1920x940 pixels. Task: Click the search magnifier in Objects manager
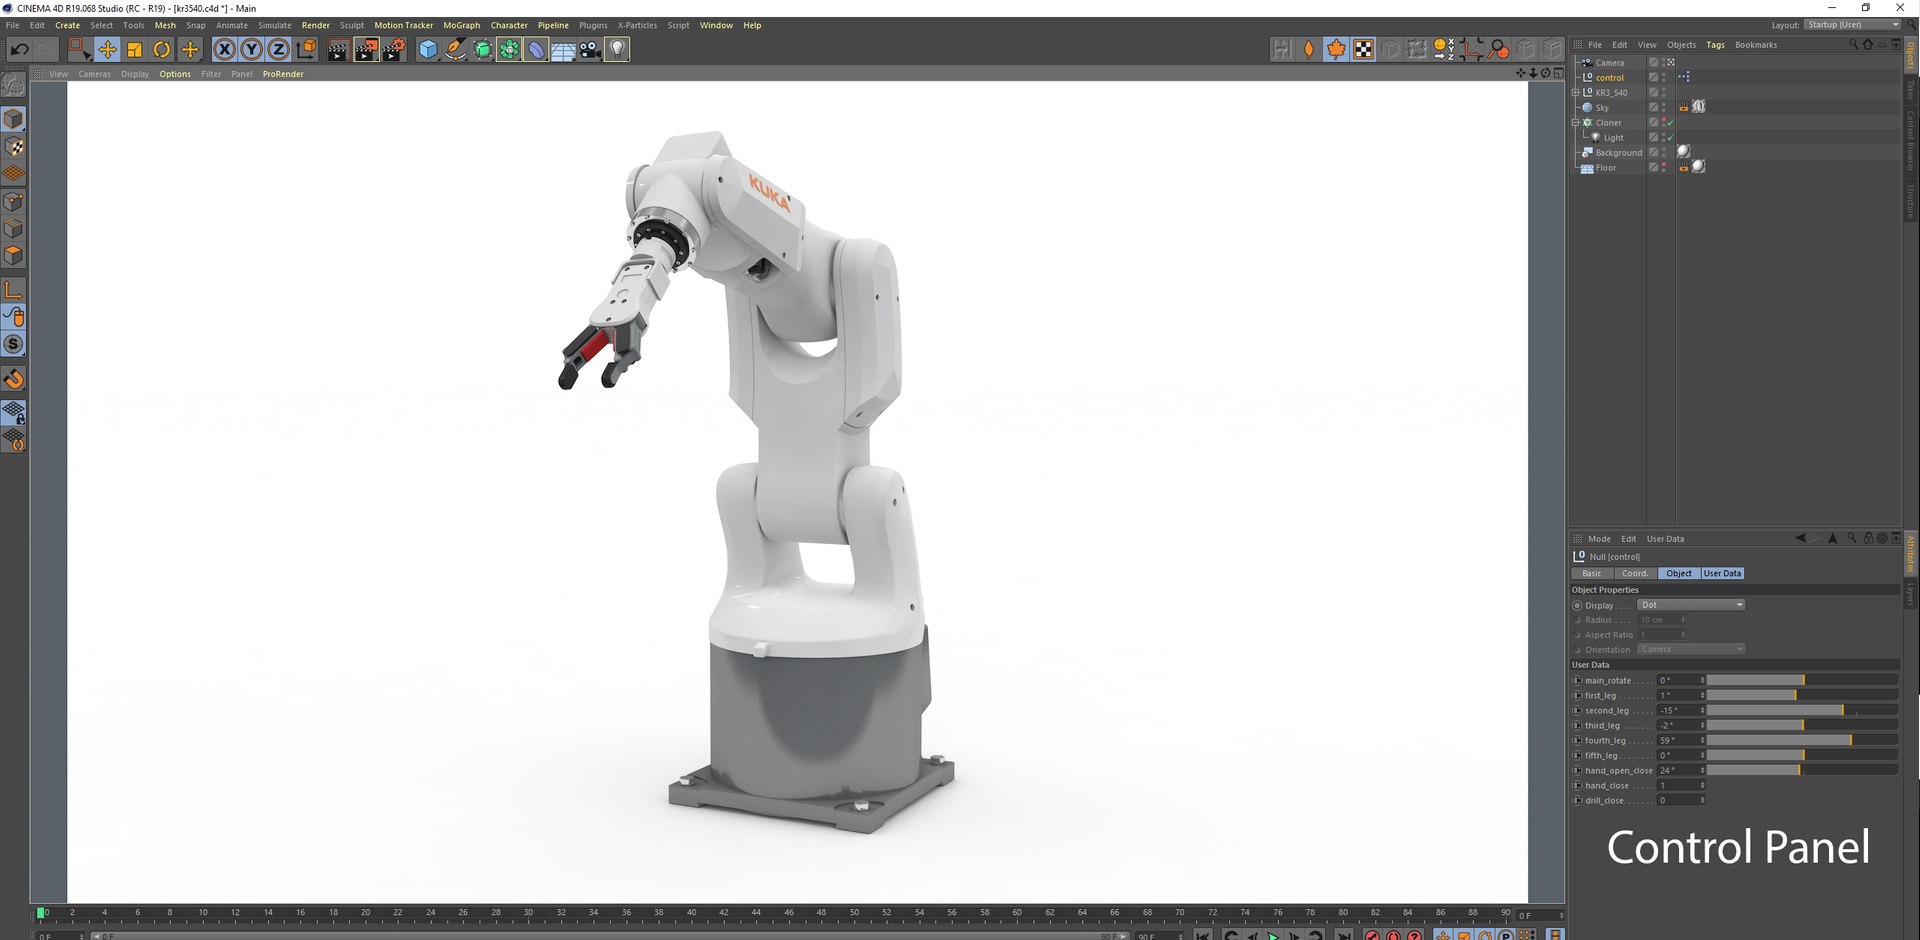click(x=1853, y=45)
